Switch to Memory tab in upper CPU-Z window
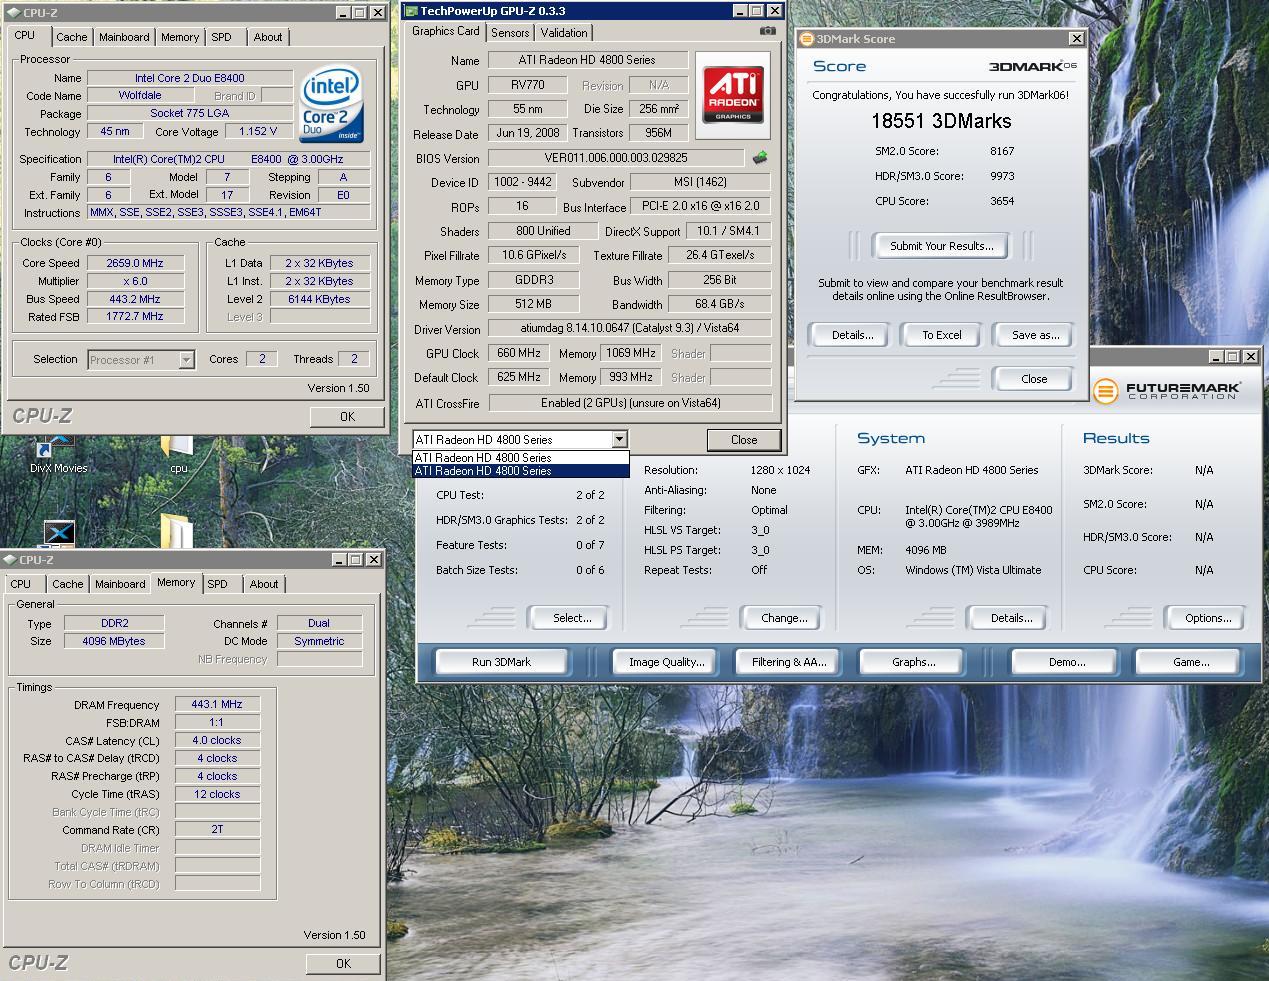The height and width of the screenshot is (981, 1269). [x=180, y=37]
